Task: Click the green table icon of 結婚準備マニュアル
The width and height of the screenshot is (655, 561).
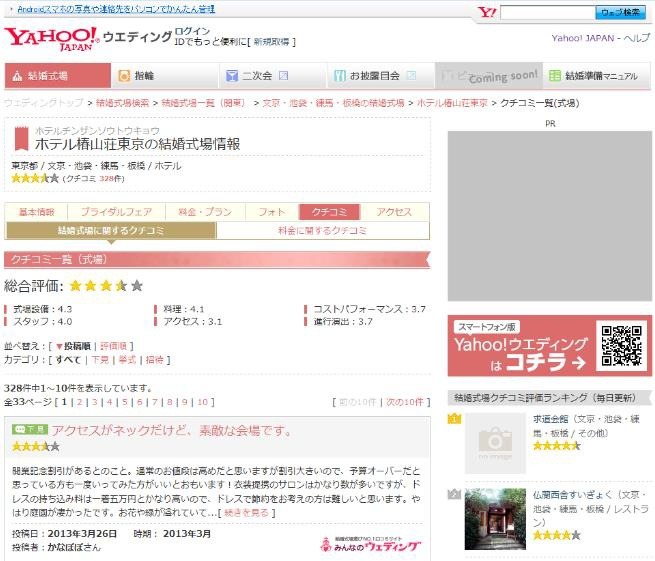Action: (x=555, y=76)
